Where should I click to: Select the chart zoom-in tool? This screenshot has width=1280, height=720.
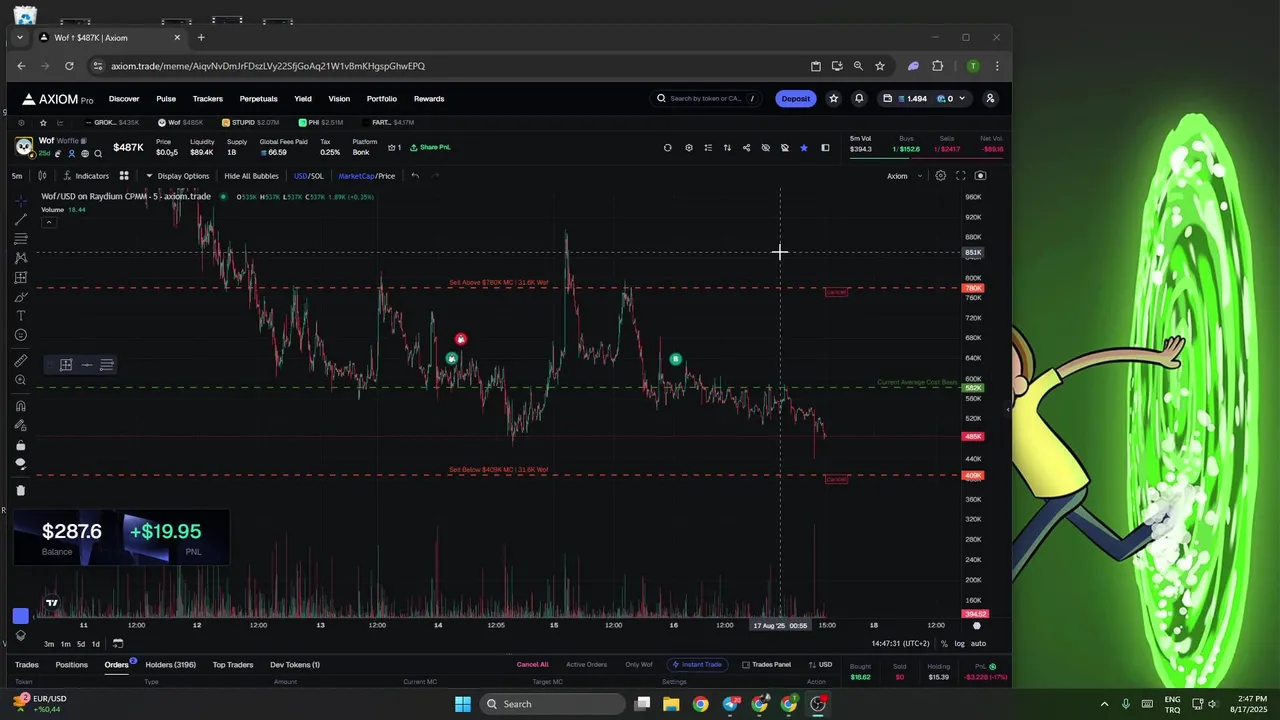click(x=20, y=380)
